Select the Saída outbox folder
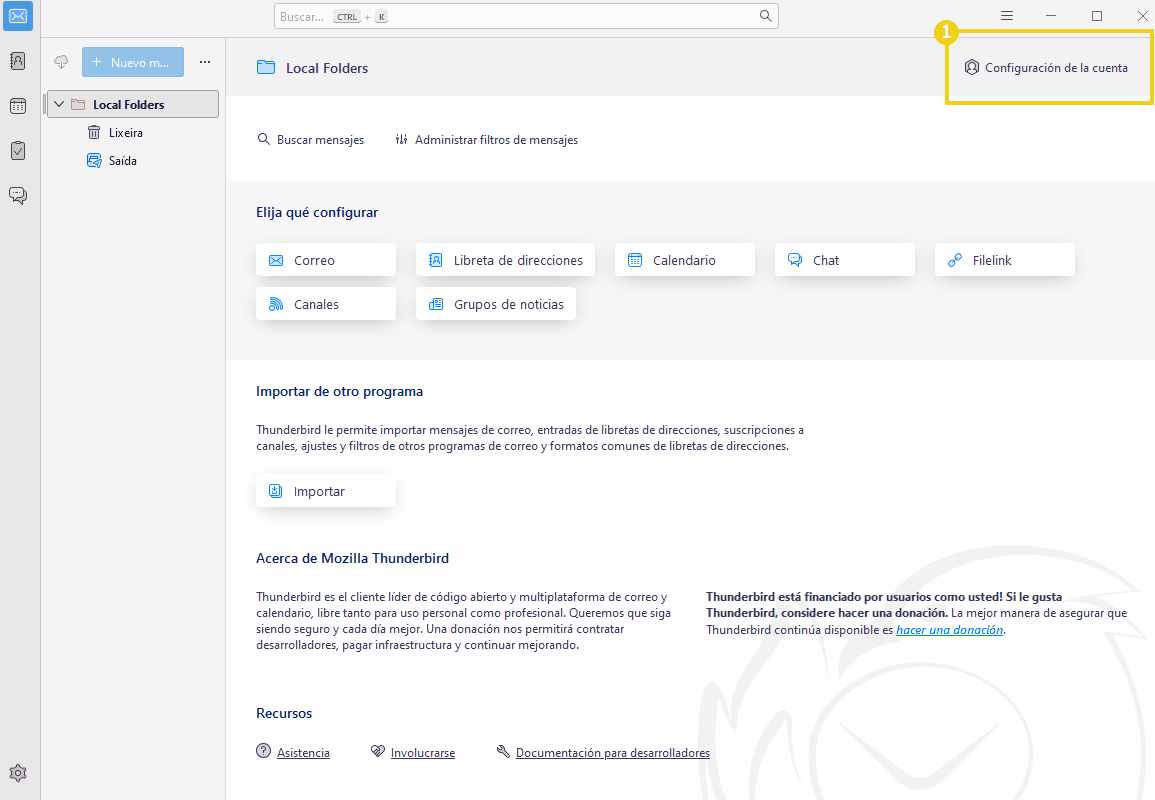The width and height of the screenshot is (1155, 800). click(x=122, y=160)
